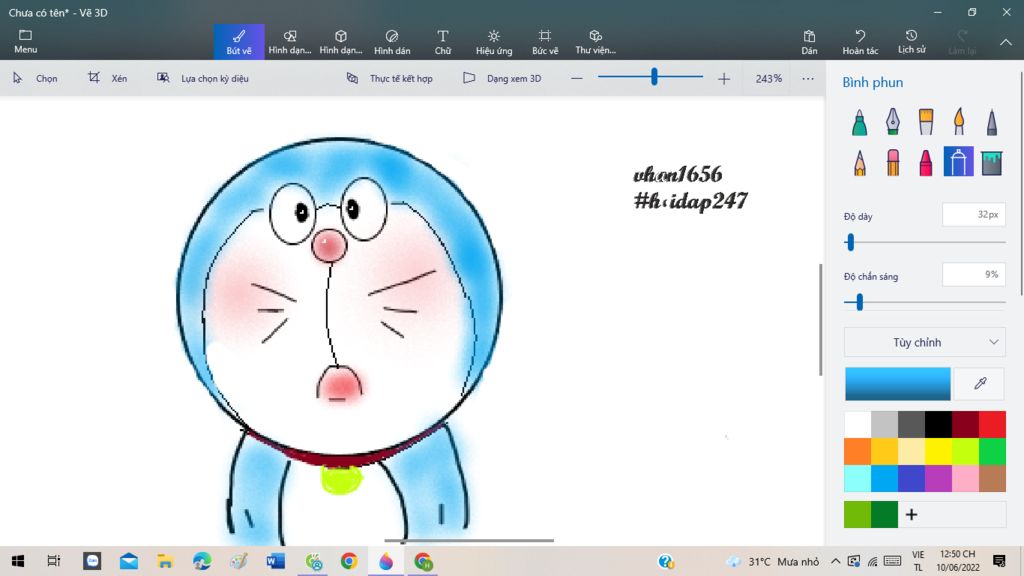Open Thực tế kết hợp mixed reality

[389, 78]
